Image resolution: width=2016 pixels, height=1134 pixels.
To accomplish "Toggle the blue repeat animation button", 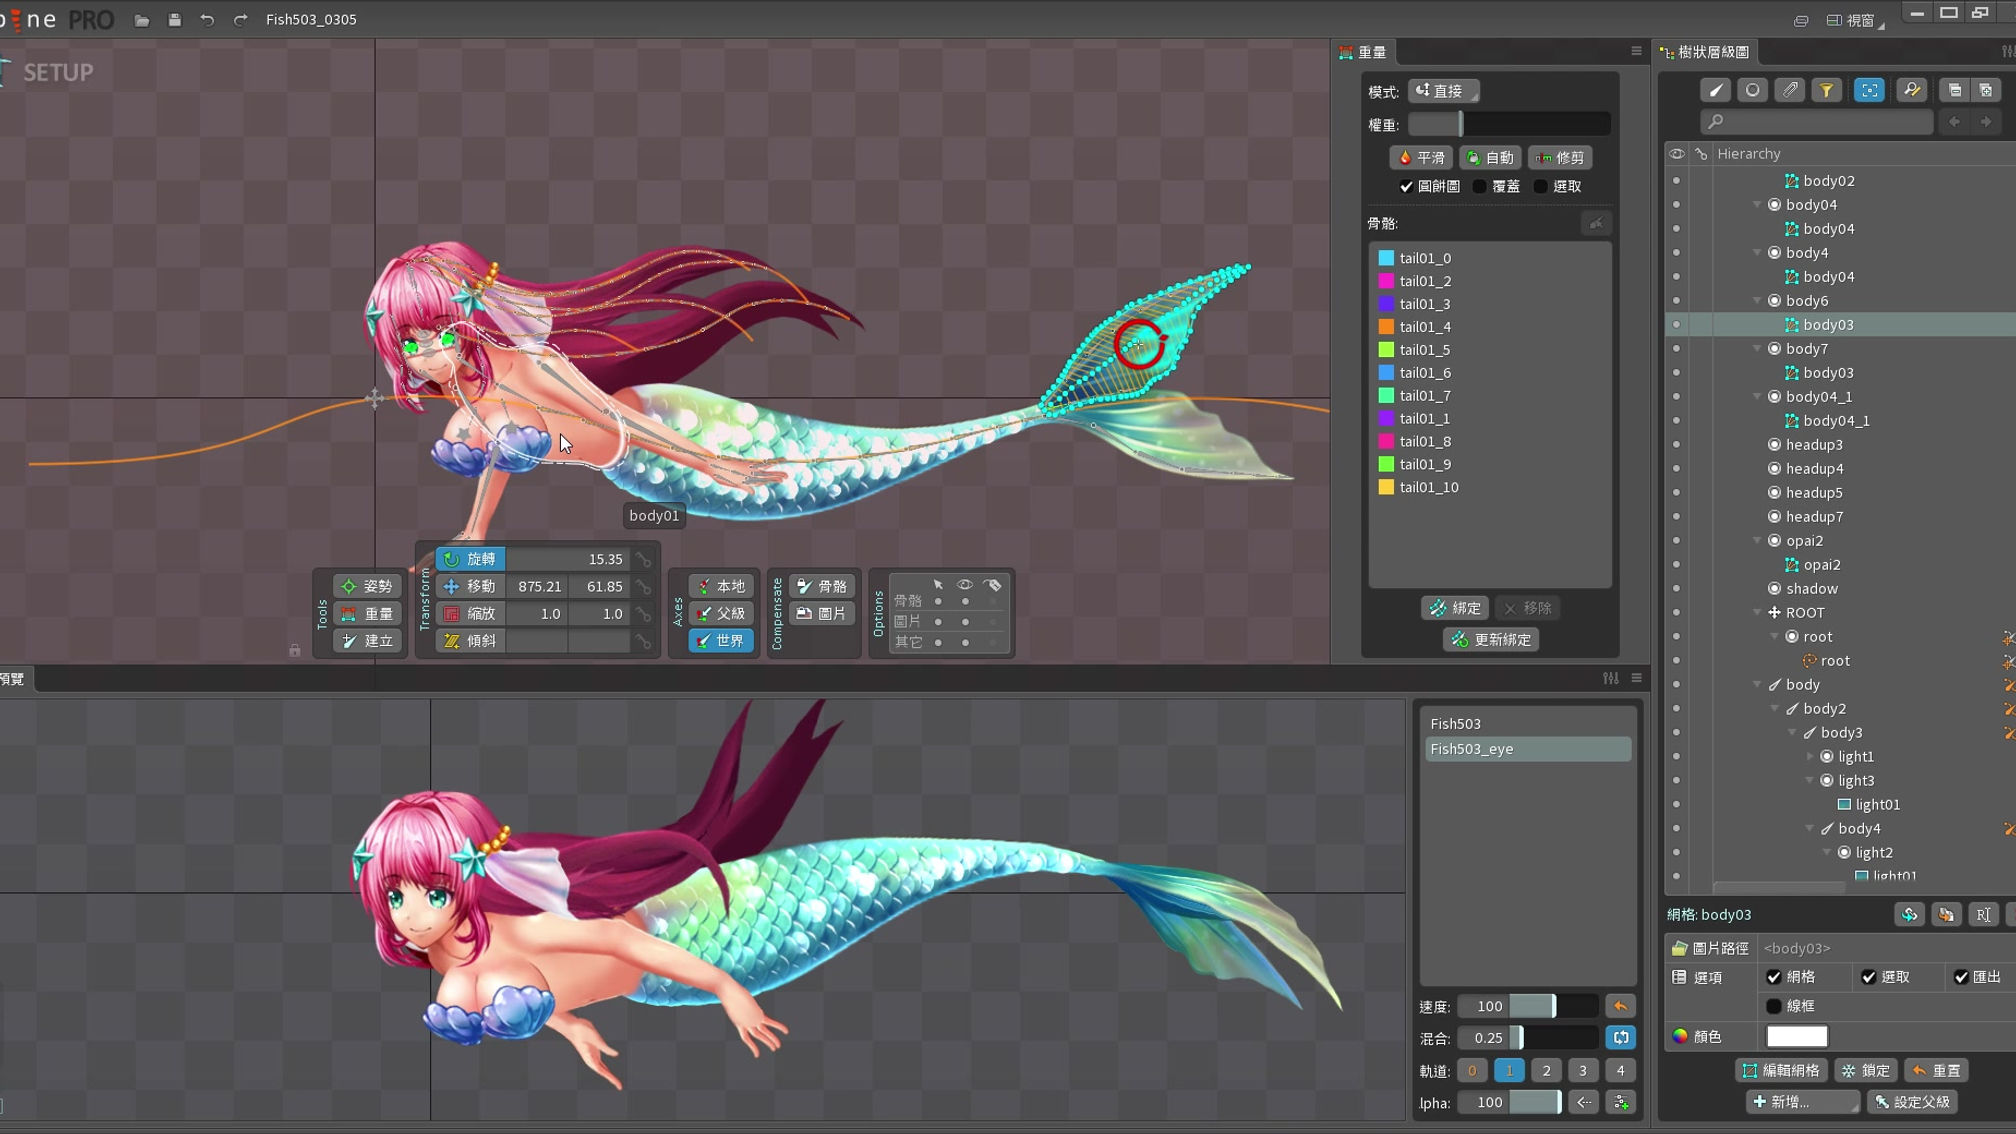I will click(x=1620, y=1037).
